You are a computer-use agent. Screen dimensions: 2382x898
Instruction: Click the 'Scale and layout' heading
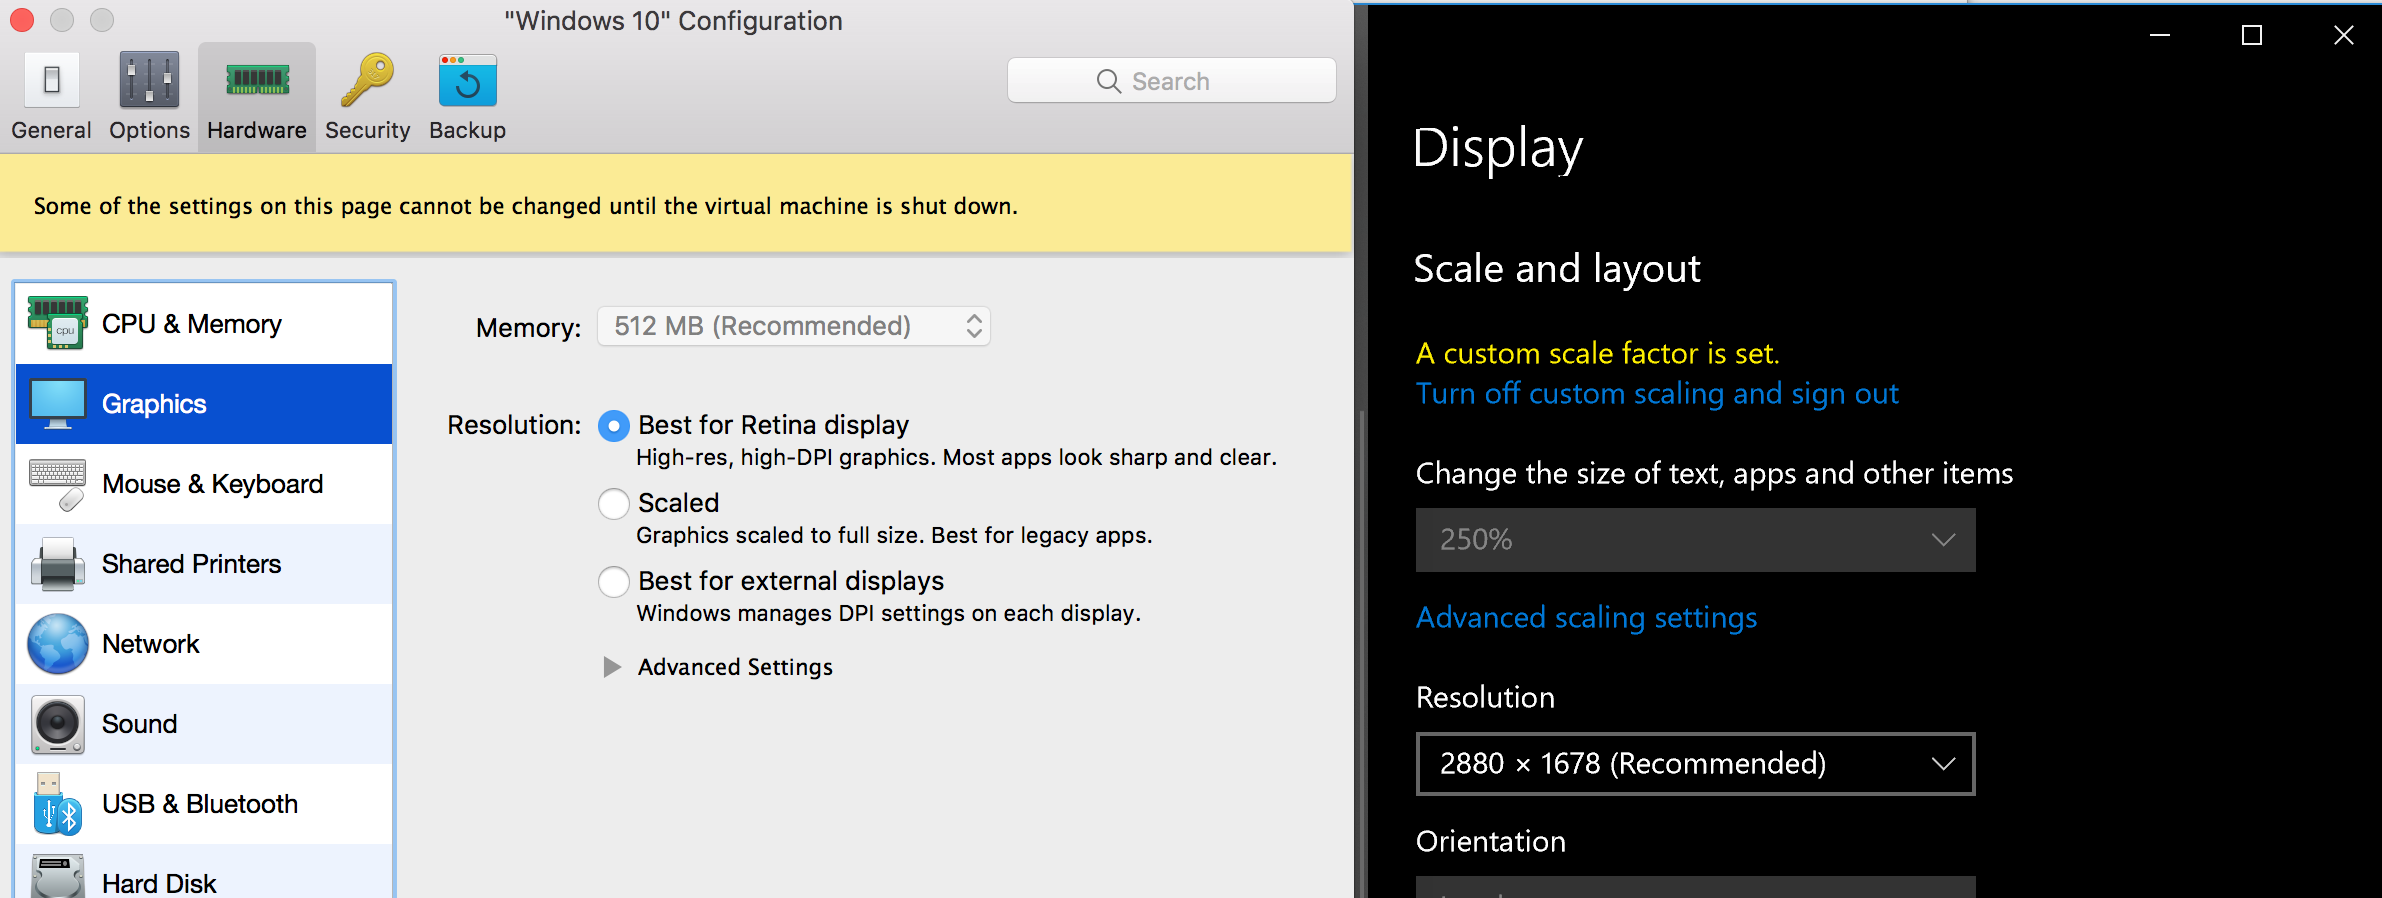tap(1557, 269)
